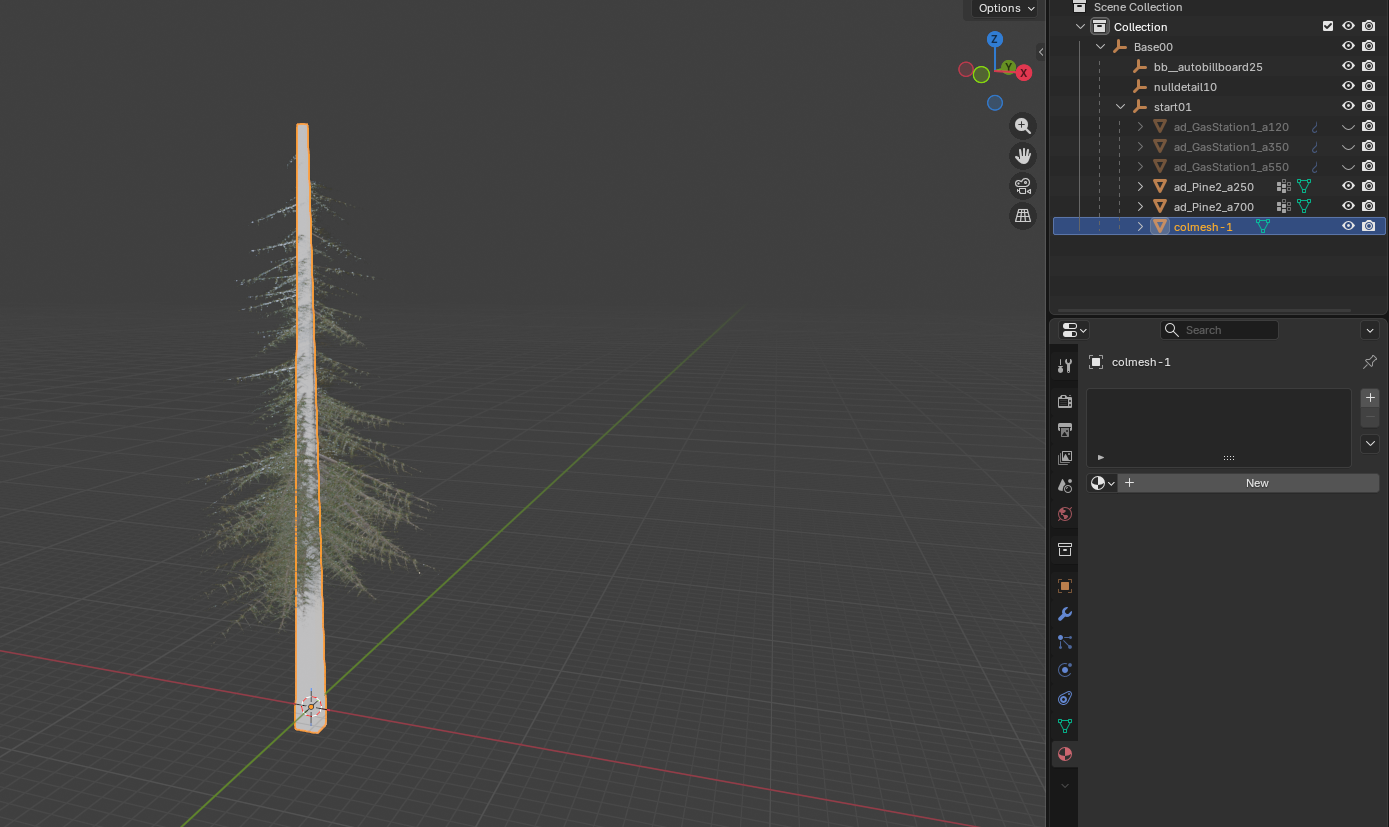Hide ad_Pine2_a250 in the viewport
Image resolution: width=1389 pixels, height=827 pixels.
point(1348,186)
